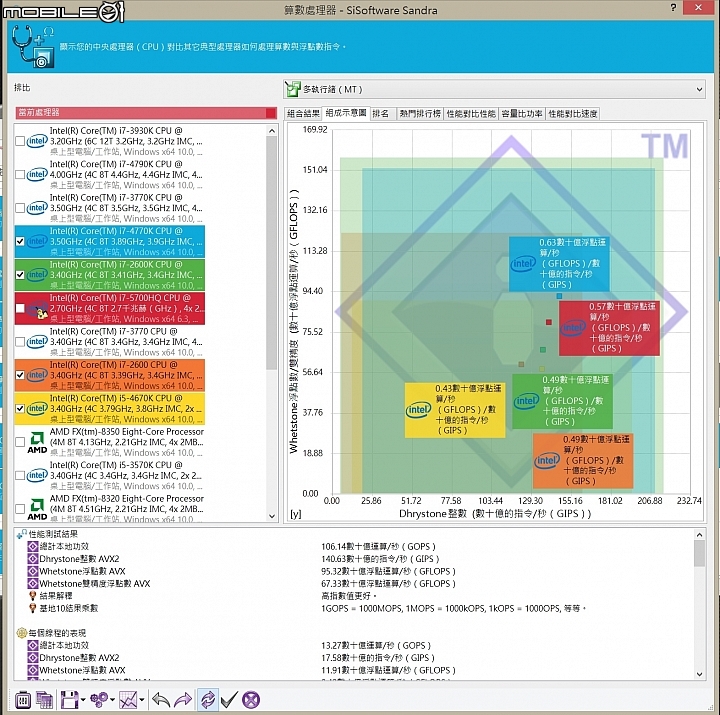Uncheck the Core i5-4670K checkbox
Viewport: 720px width, 715px height.
coord(20,408)
